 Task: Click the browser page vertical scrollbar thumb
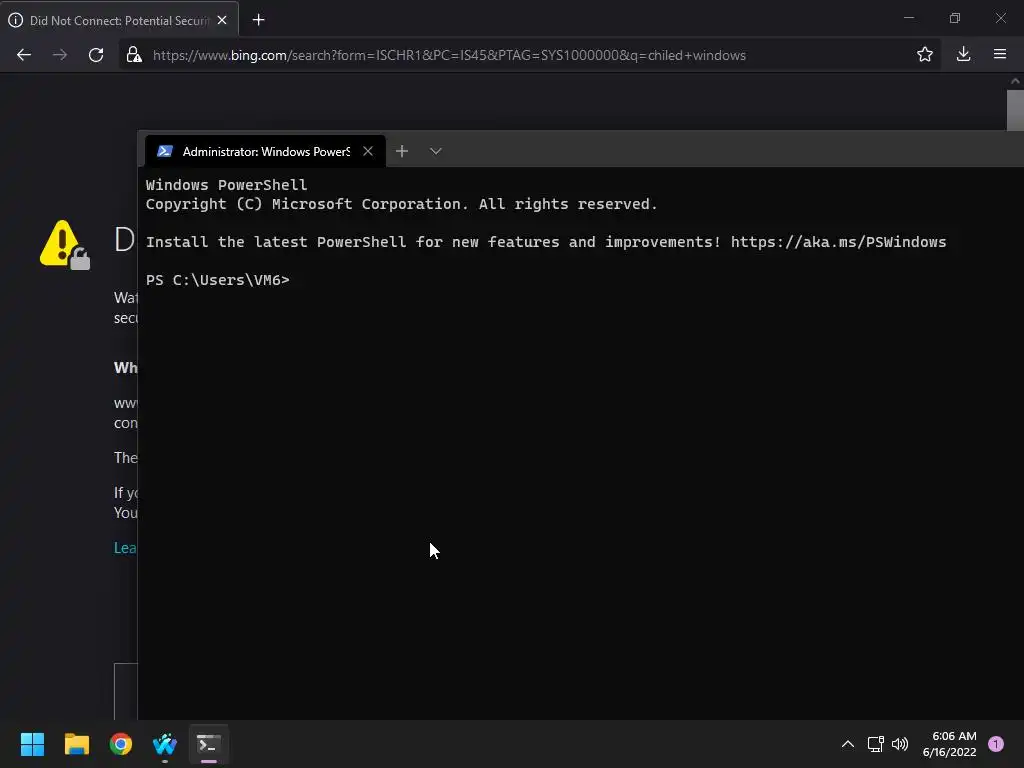[x=1015, y=110]
